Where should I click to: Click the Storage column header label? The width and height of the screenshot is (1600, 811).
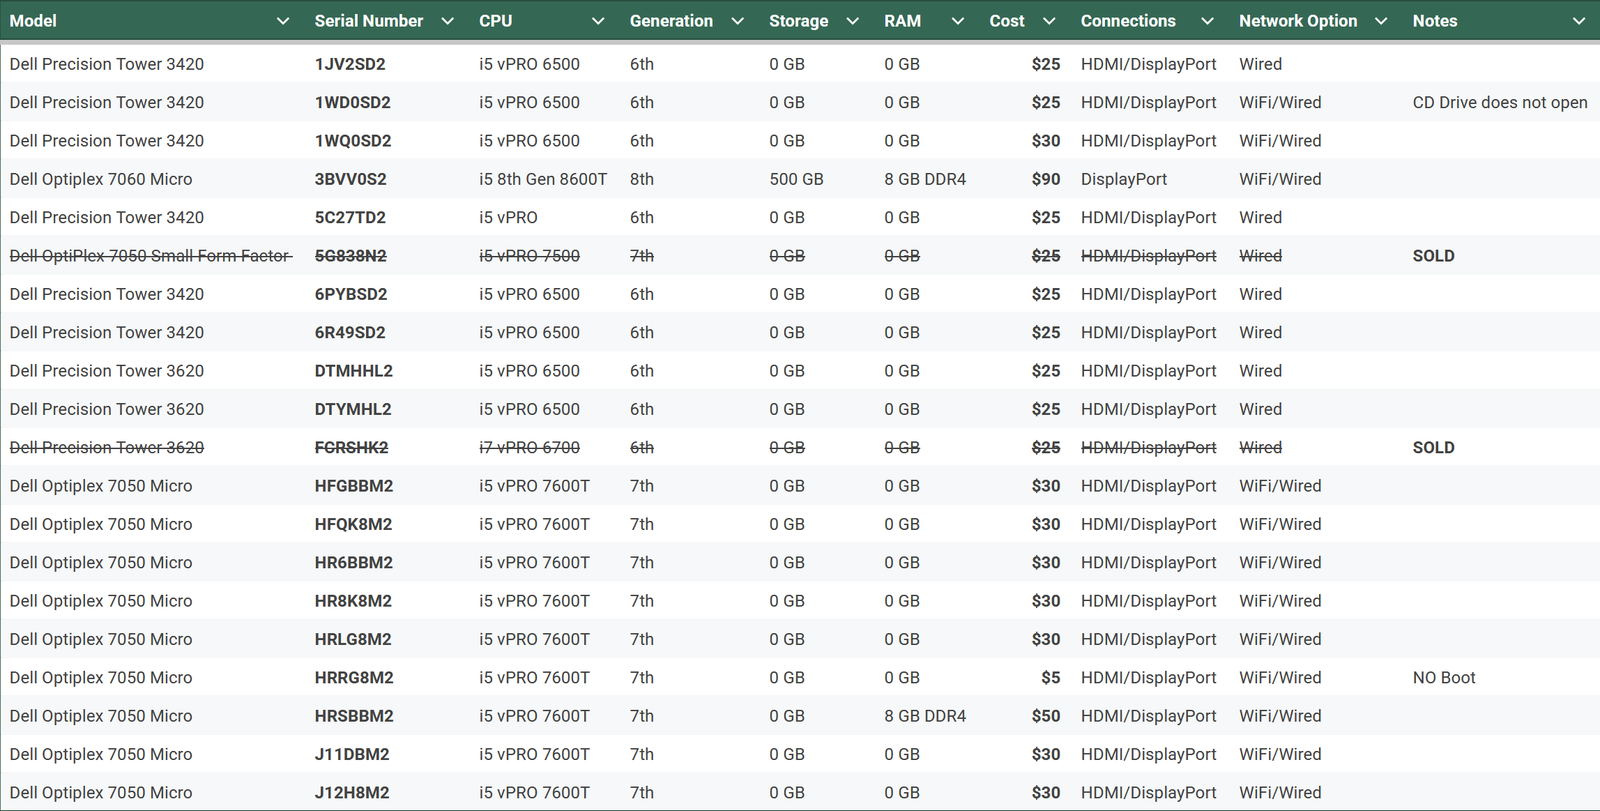tap(799, 21)
